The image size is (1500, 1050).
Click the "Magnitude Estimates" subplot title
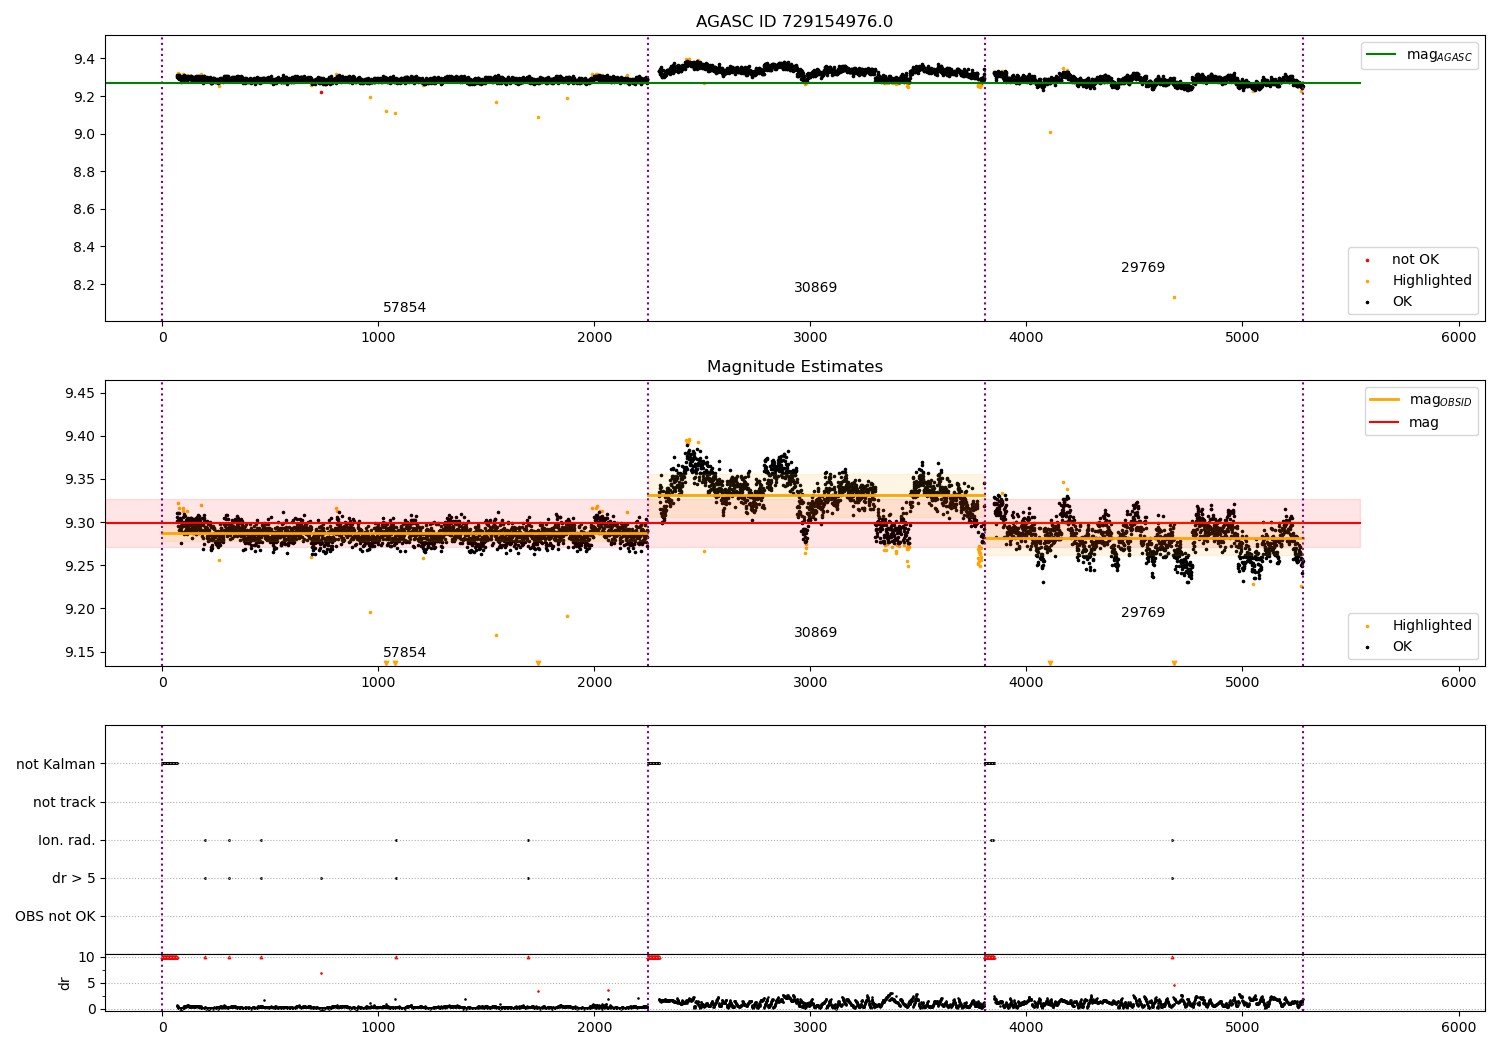tap(794, 367)
